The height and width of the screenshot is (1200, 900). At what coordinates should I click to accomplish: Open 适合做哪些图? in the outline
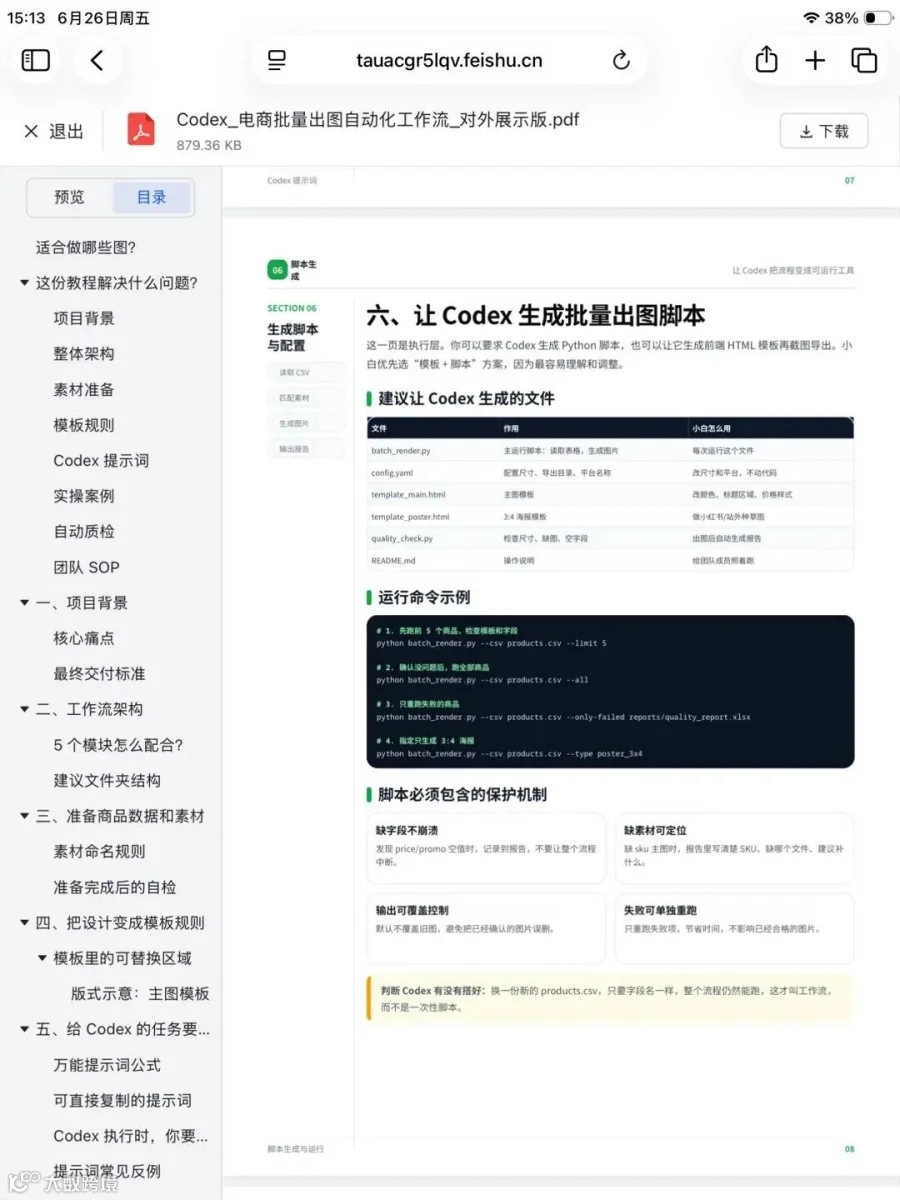(x=86, y=247)
